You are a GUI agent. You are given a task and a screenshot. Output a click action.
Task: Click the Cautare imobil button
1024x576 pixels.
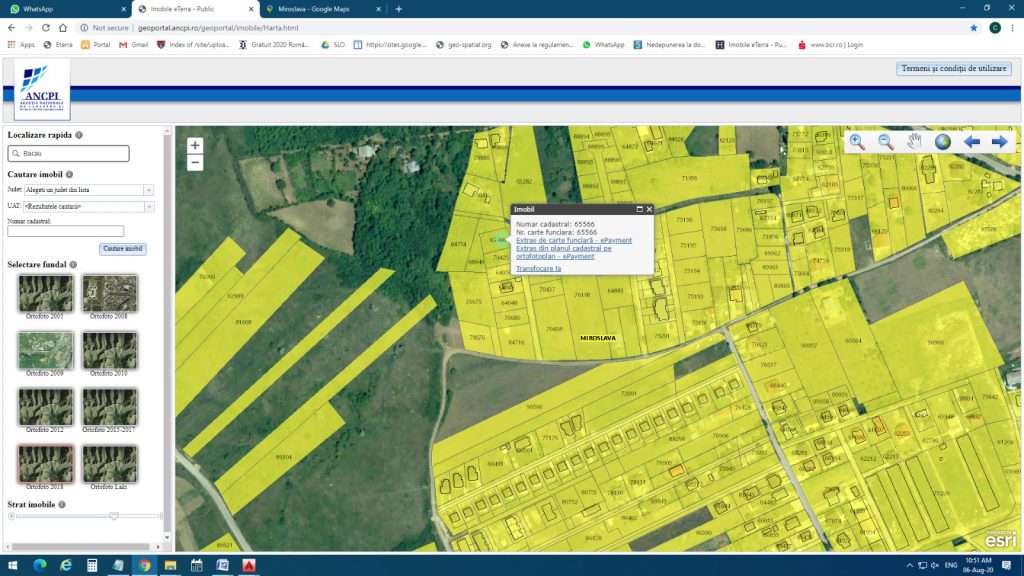[123, 248]
